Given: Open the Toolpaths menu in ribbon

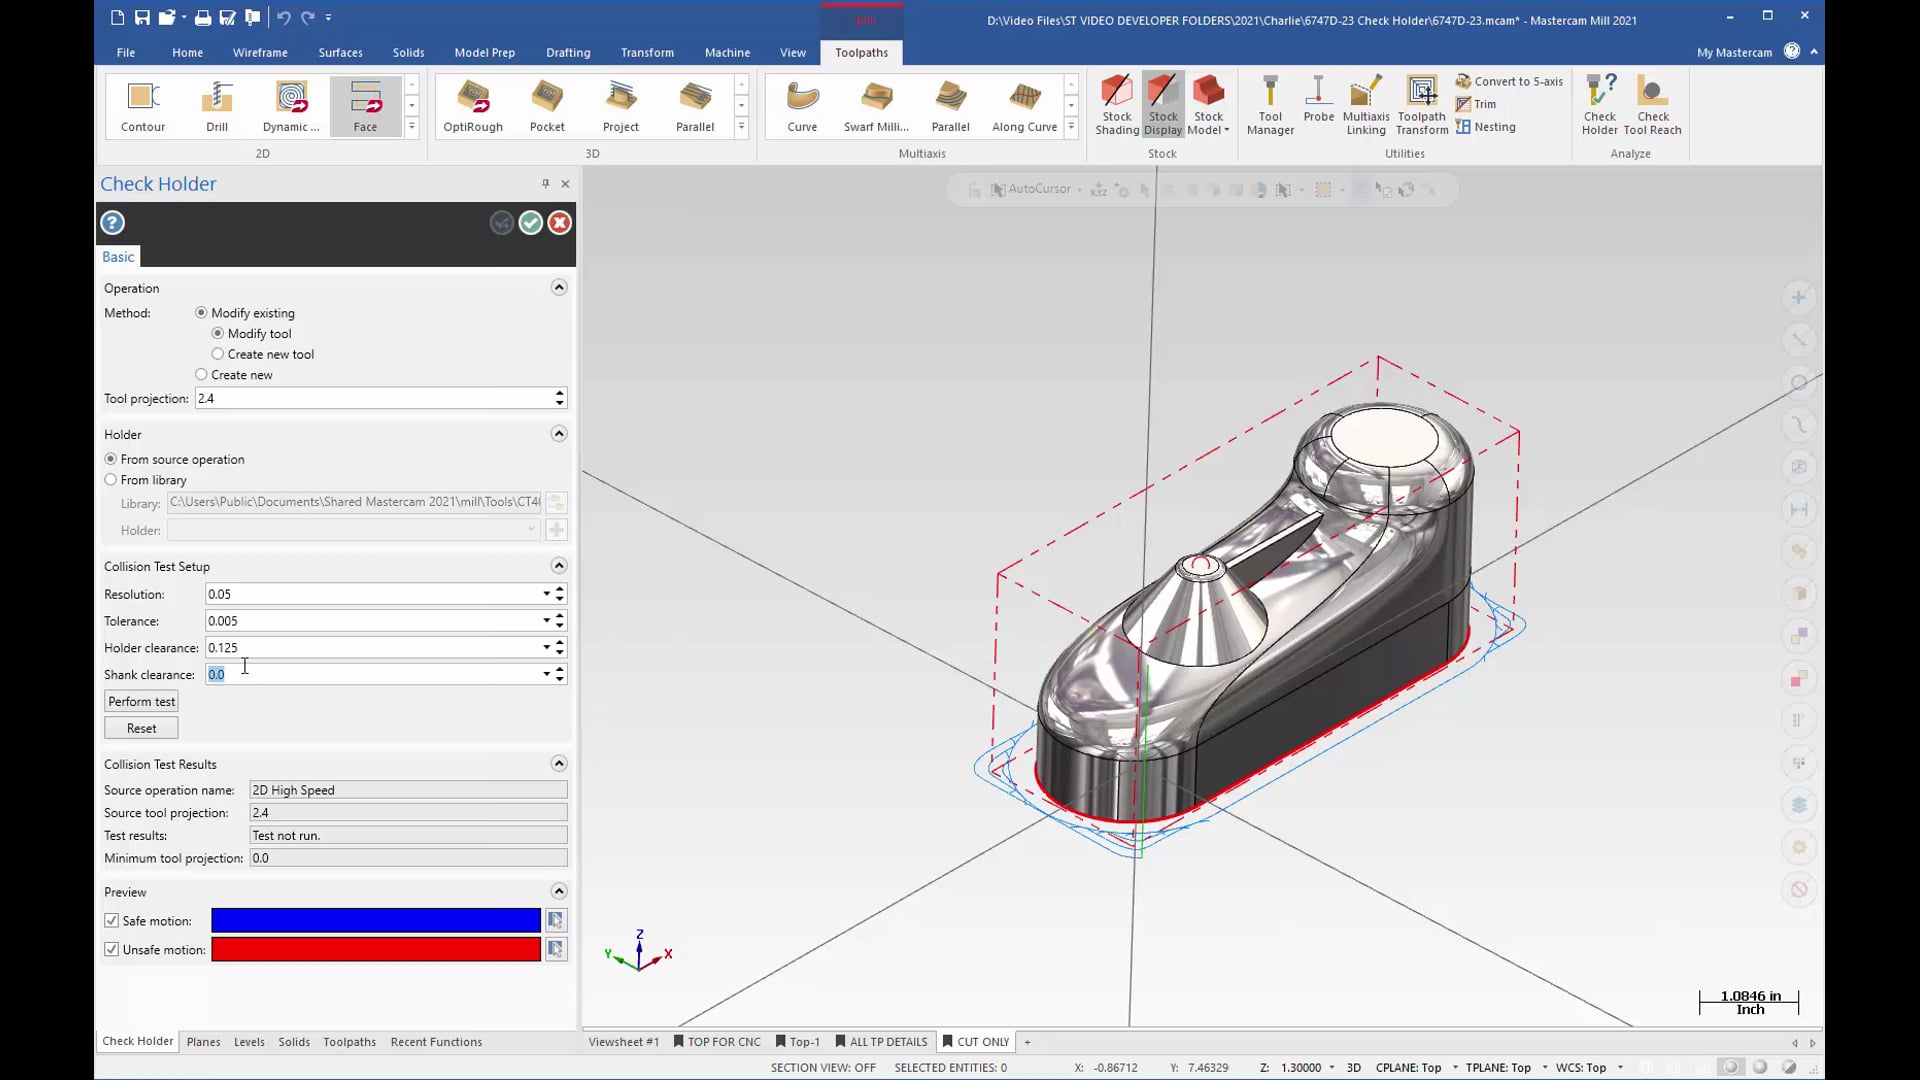Looking at the screenshot, I should coord(861,51).
